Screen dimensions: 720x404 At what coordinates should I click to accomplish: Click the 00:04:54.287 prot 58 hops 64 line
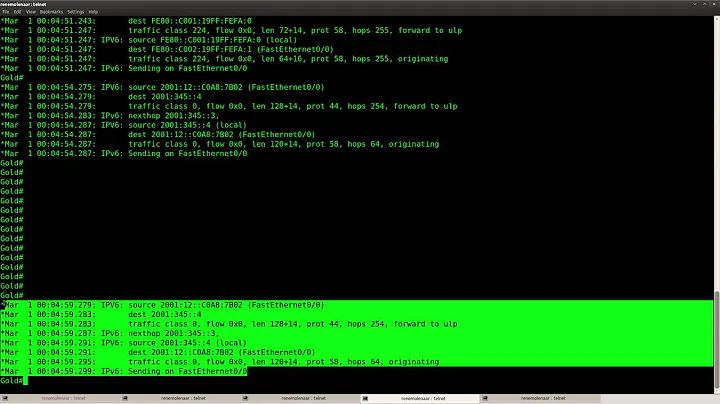[x=220, y=144]
